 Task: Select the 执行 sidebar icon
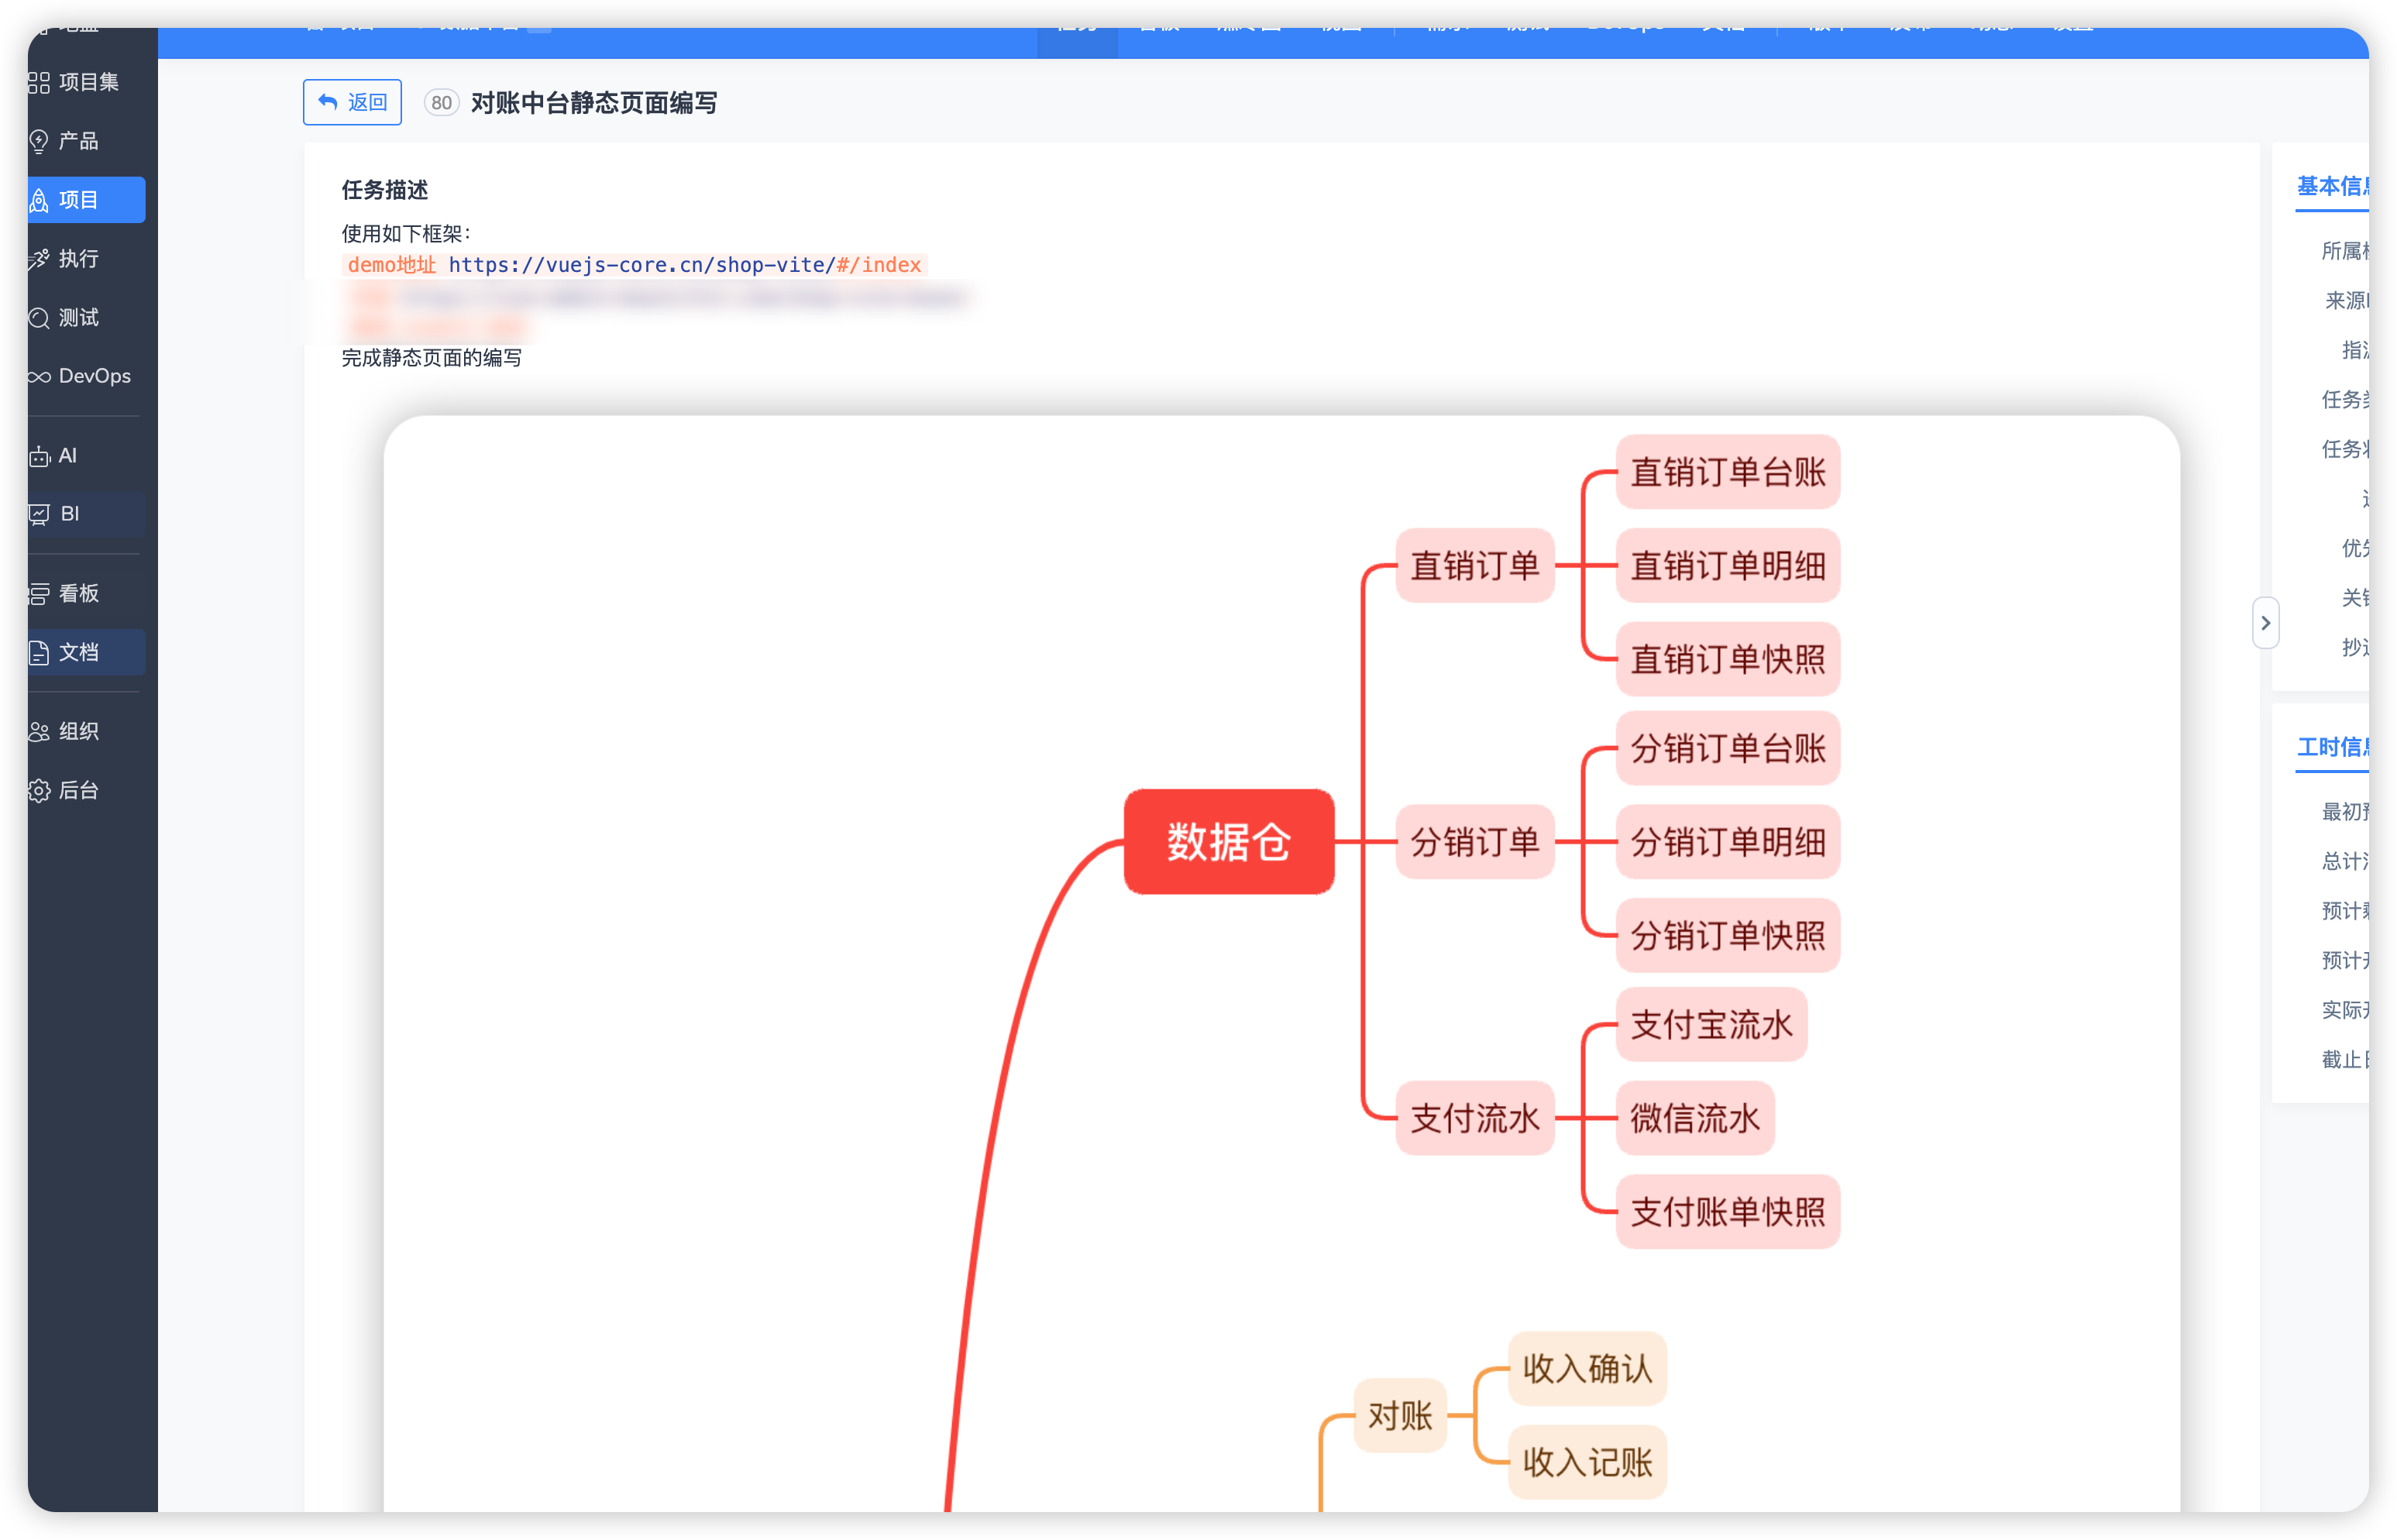39,259
